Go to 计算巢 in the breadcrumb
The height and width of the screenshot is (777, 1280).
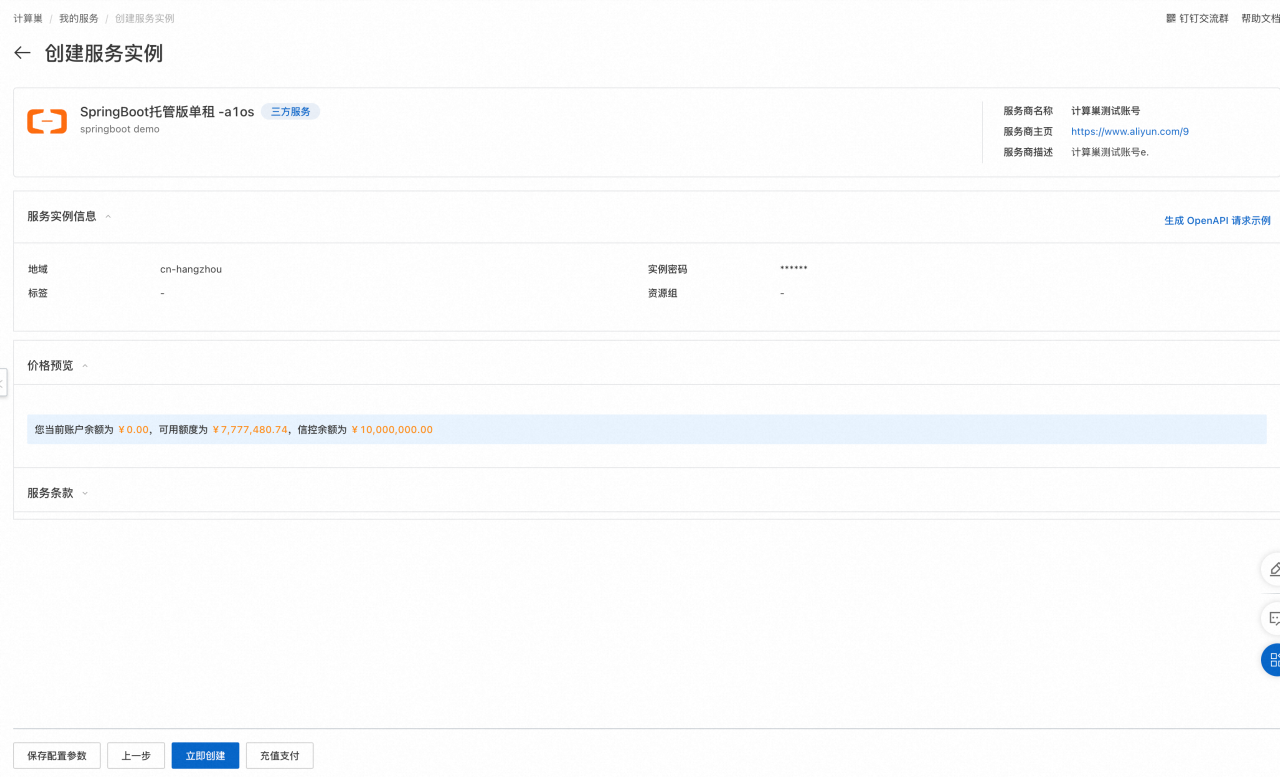click(28, 19)
